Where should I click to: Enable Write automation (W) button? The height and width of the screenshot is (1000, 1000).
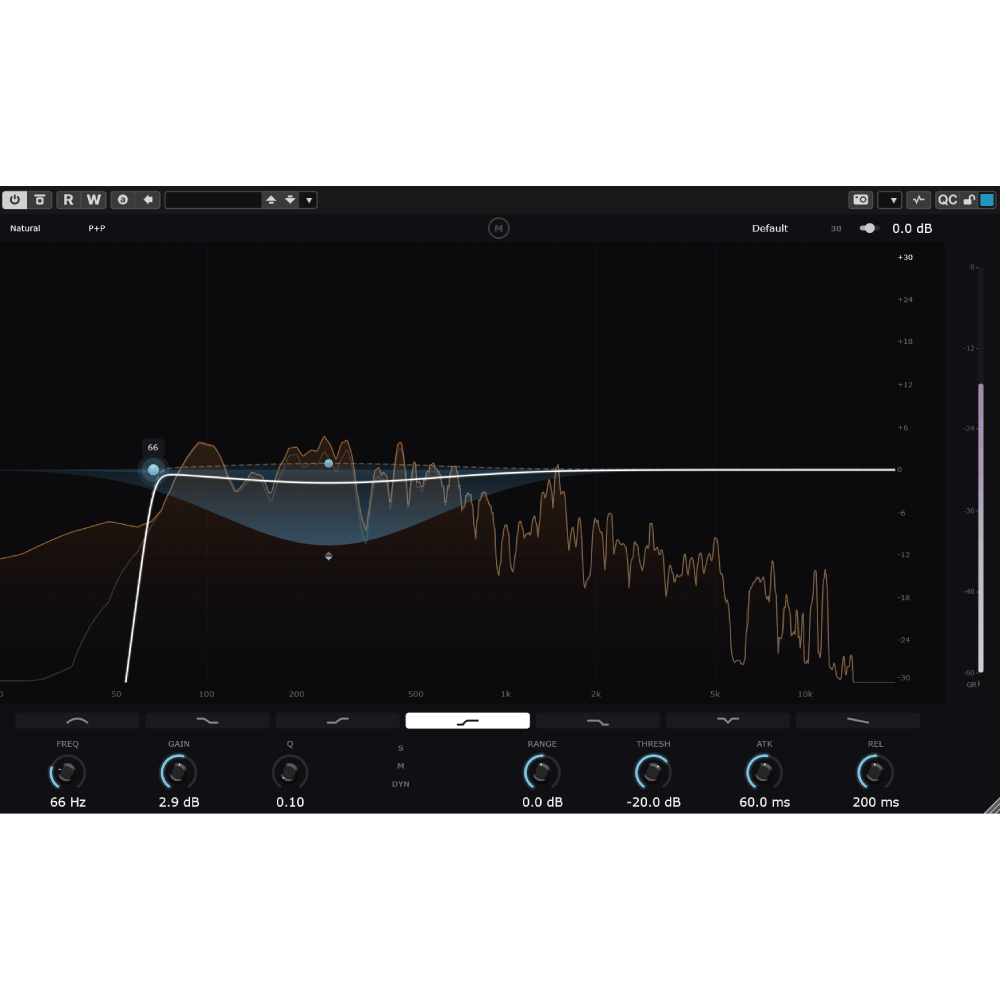(93, 200)
